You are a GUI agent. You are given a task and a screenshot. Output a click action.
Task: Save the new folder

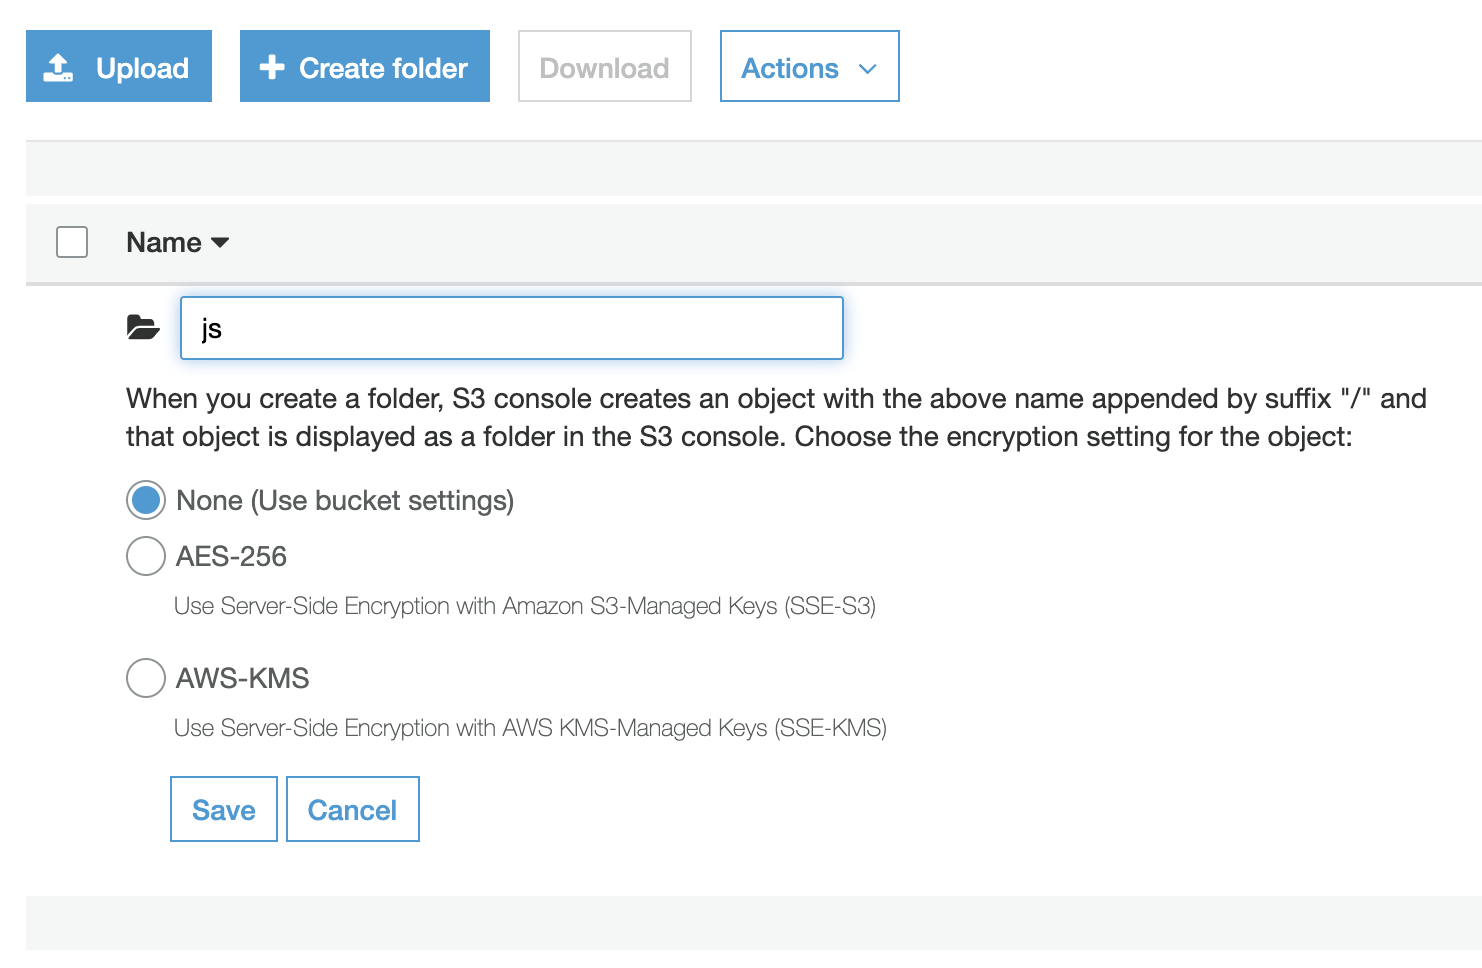[223, 809]
